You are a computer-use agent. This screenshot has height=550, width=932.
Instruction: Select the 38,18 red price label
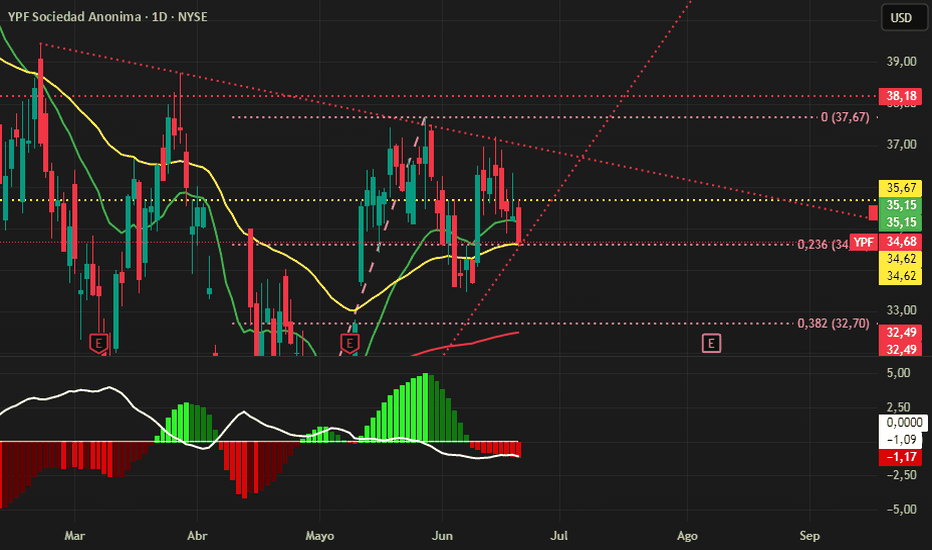coord(900,96)
